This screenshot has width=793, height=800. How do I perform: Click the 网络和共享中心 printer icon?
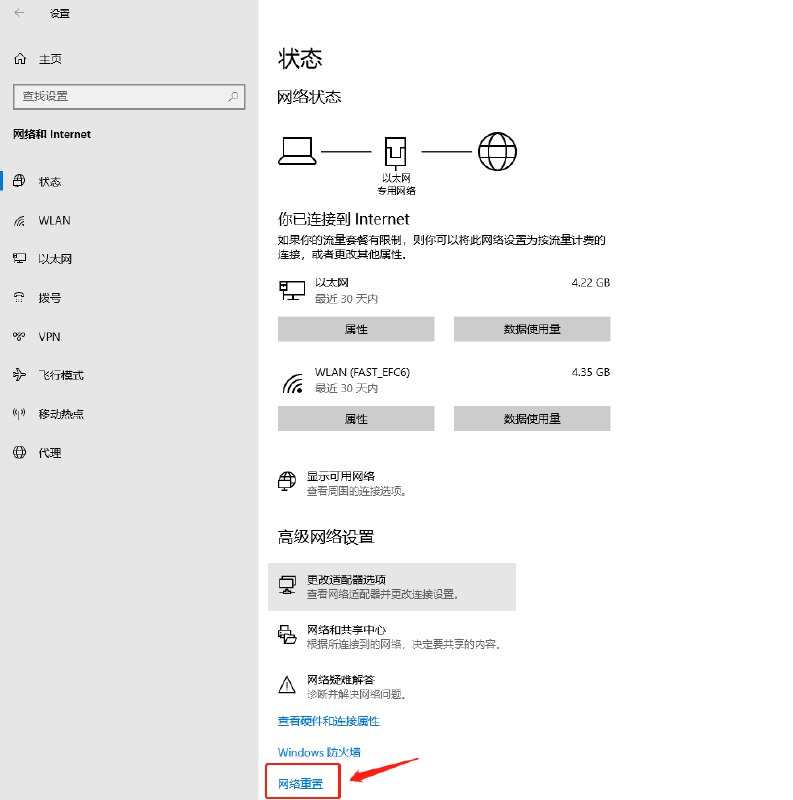coord(287,635)
